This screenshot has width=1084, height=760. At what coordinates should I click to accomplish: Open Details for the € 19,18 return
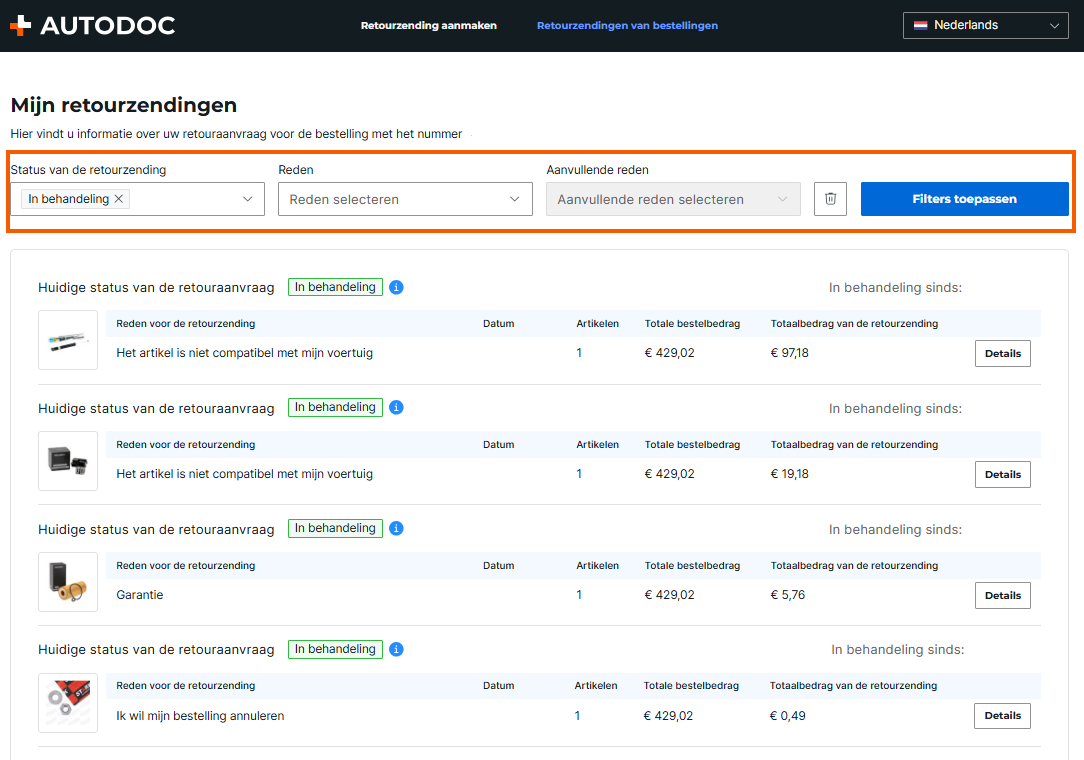coord(1002,475)
